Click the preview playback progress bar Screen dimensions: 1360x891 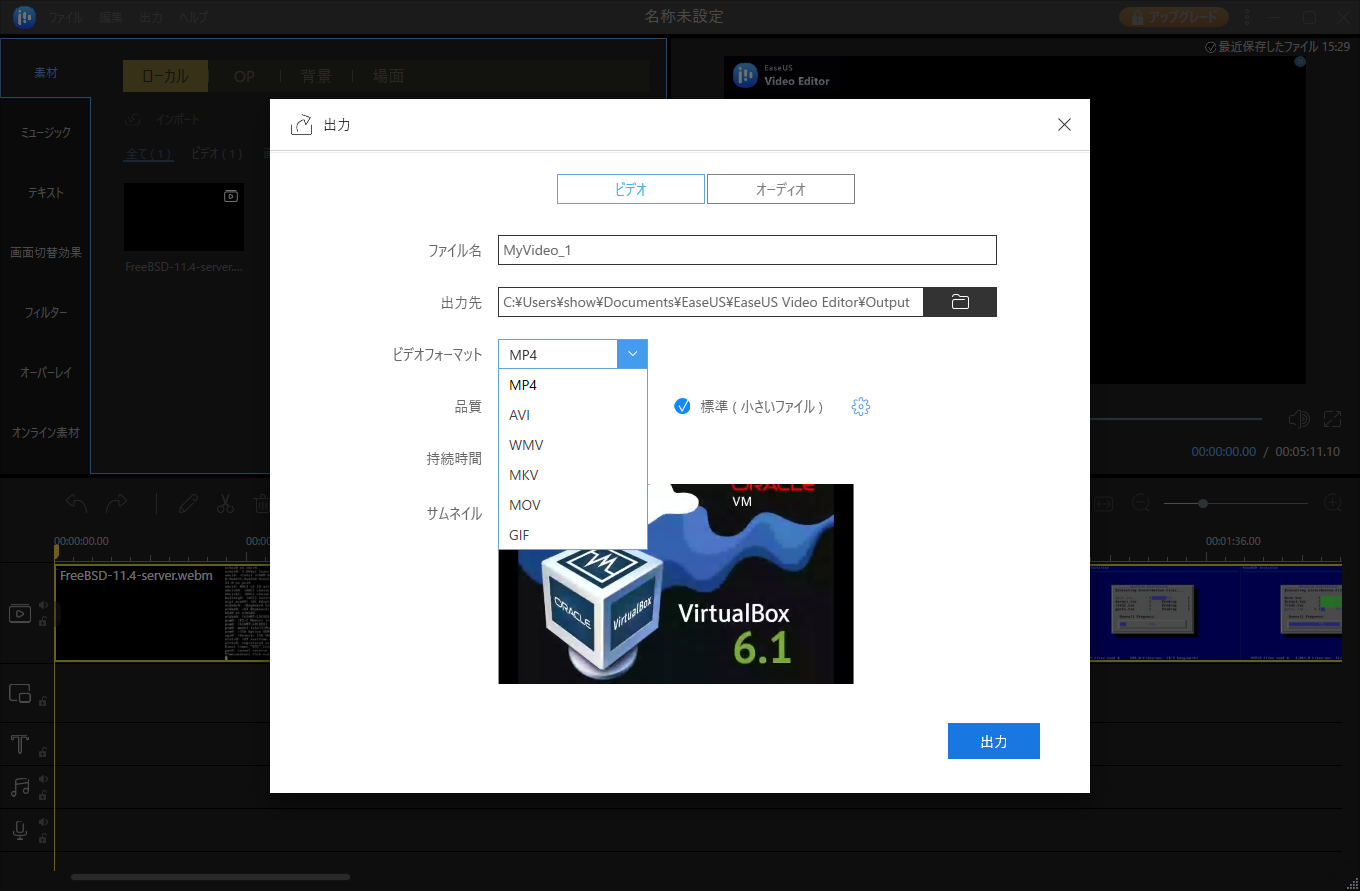click(x=1176, y=419)
